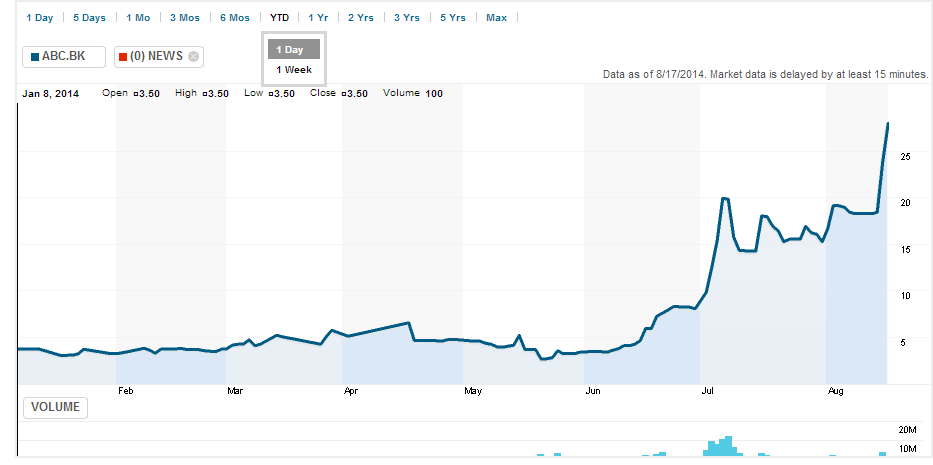
Task: Toggle the VOLUME panel button
Action: tap(55, 407)
